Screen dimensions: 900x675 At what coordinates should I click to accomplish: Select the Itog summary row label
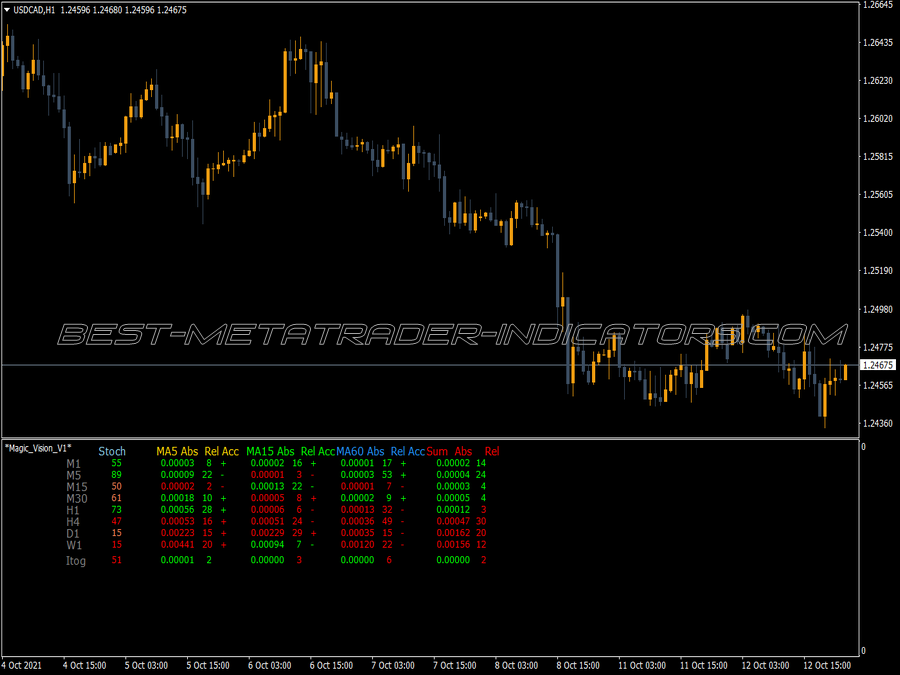76,561
